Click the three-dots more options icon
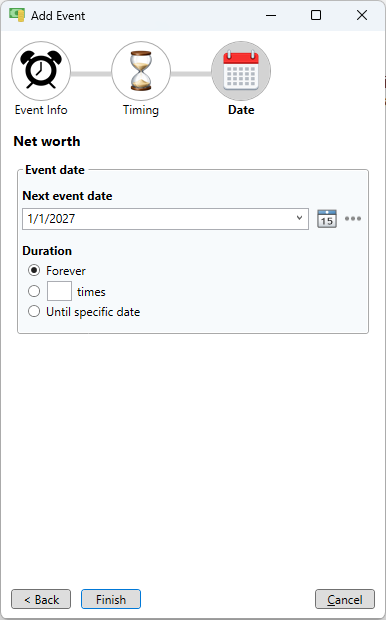386x620 pixels. (x=353, y=219)
